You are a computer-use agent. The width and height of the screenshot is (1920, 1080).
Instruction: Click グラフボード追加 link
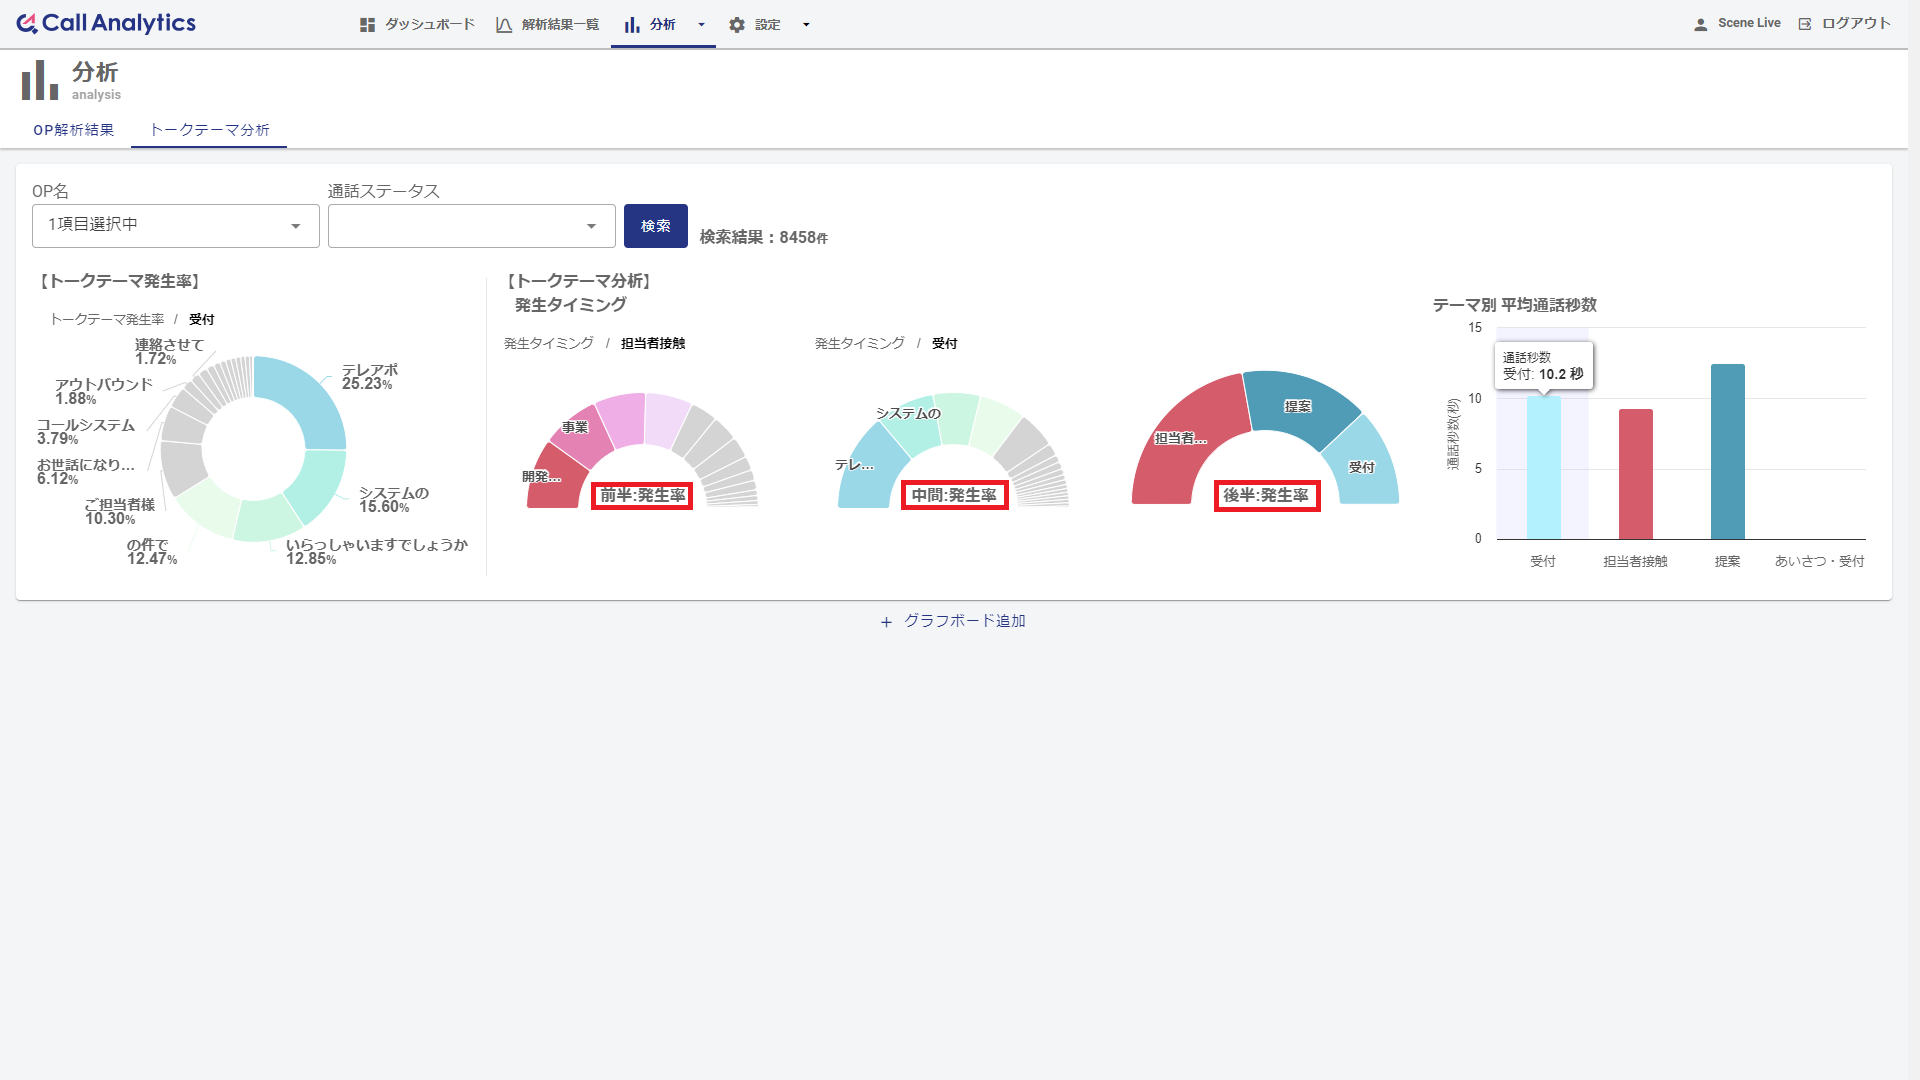pos(965,621)
